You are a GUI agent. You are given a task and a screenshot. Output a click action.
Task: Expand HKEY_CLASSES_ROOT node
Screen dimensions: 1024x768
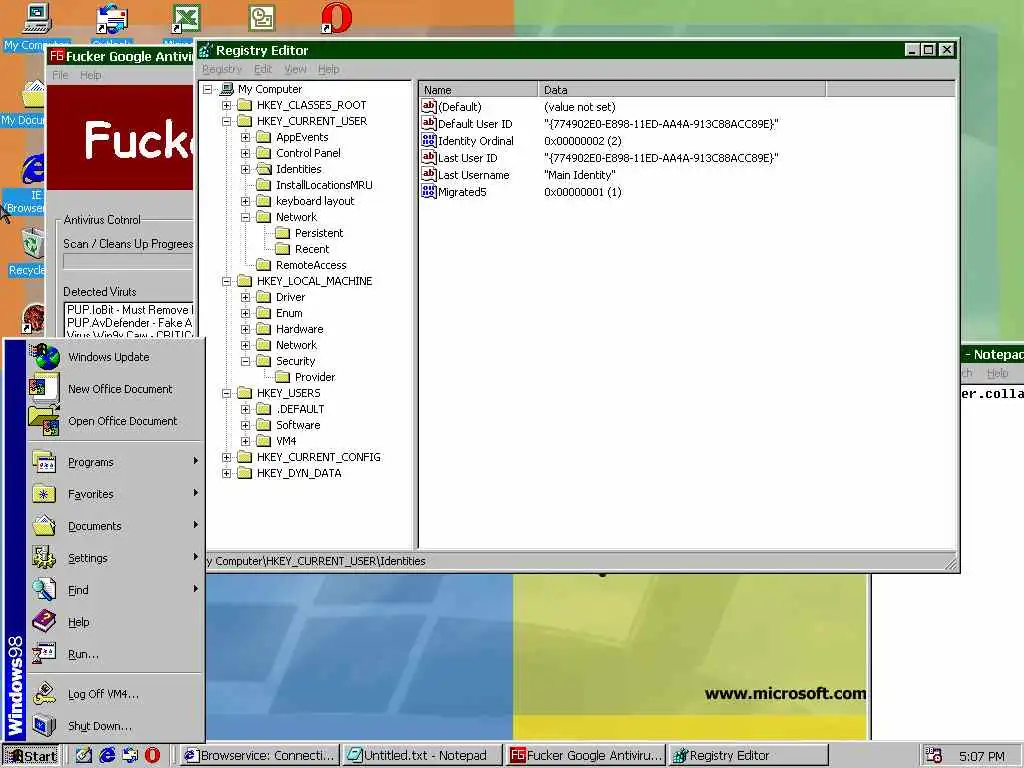pyautogui.click(x=227, y=105)
